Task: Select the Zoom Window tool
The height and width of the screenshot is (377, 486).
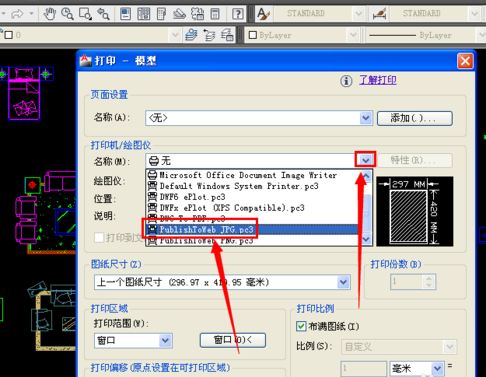Action: pyautogui.click(x=85, y=14)
